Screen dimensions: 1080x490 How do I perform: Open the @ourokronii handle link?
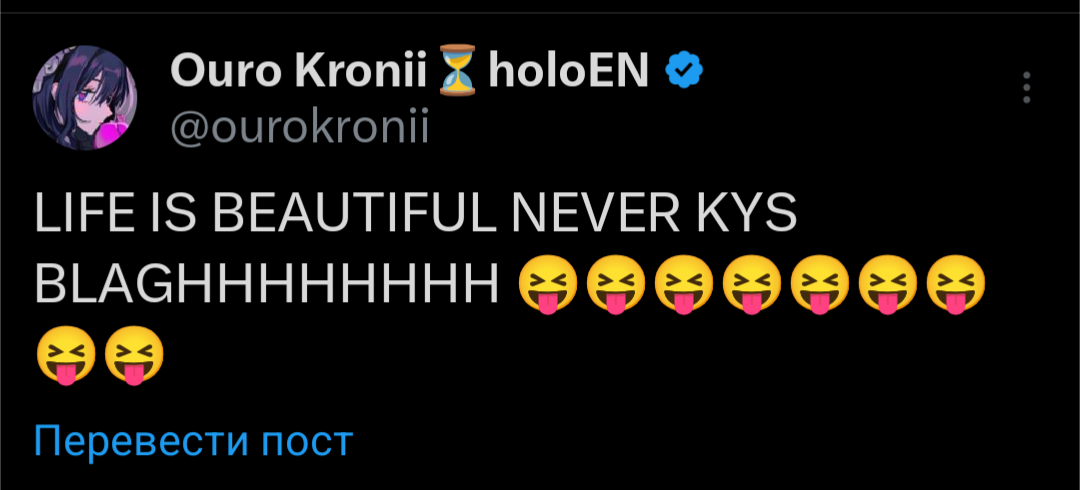[299, 128]
